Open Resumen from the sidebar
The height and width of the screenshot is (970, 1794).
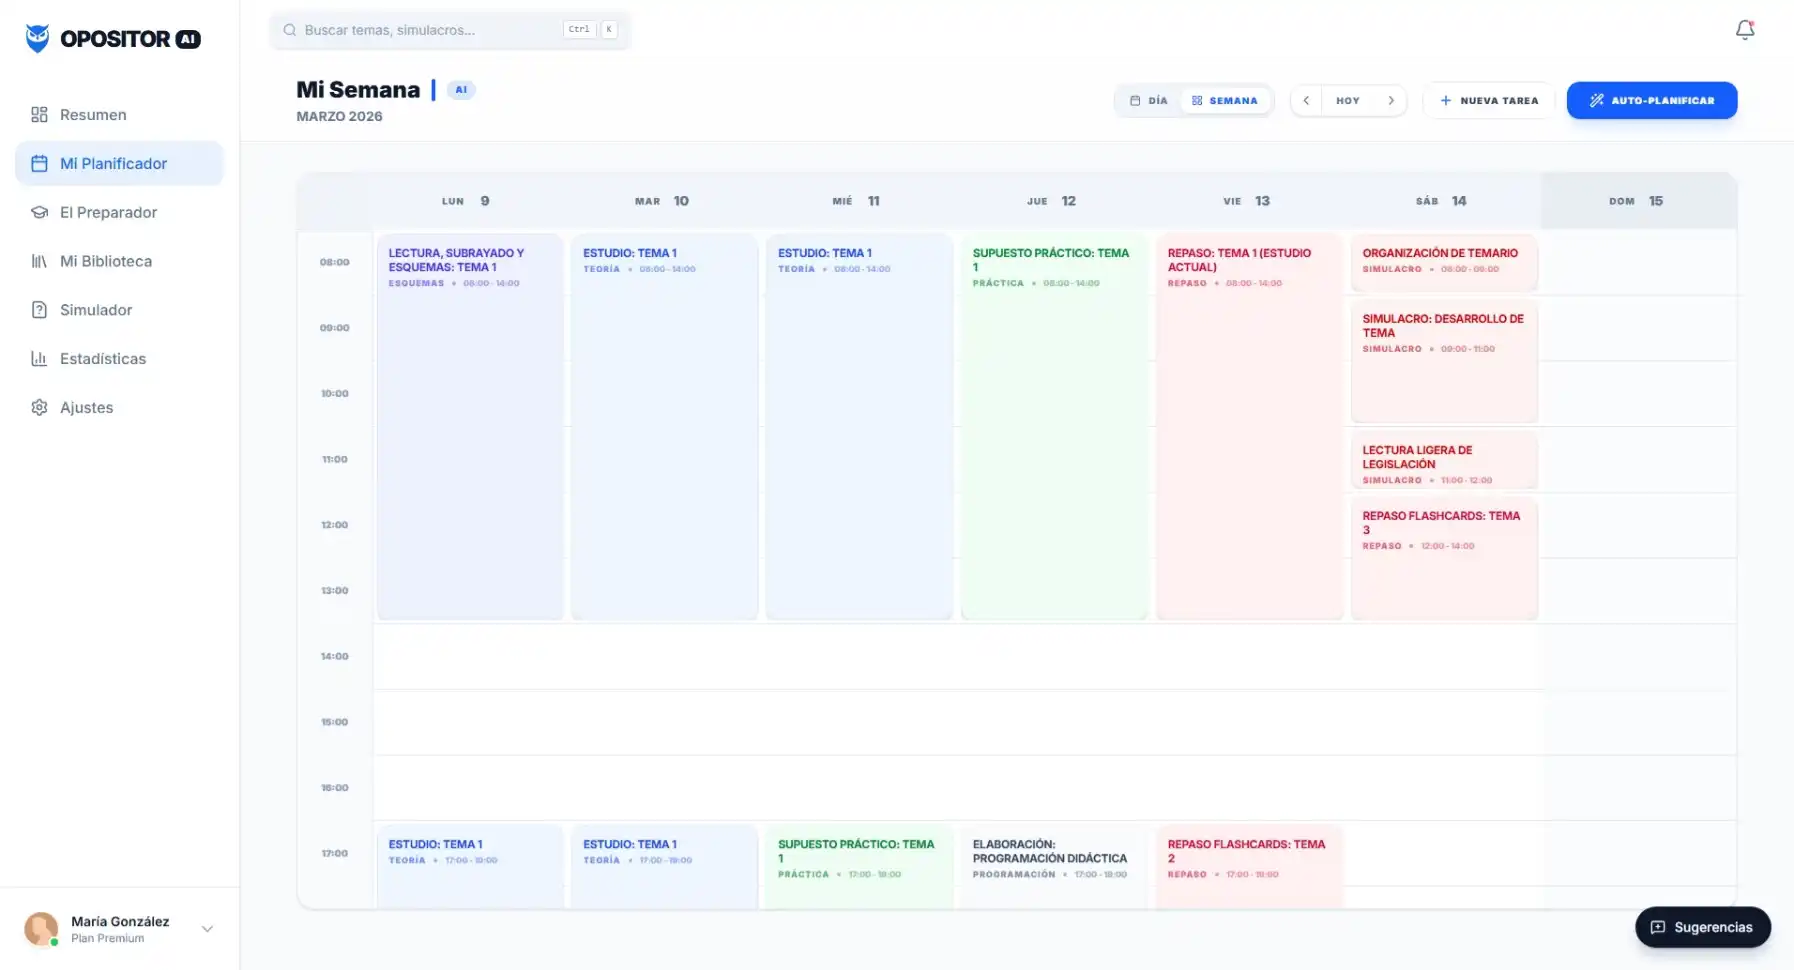pos(93,115)
